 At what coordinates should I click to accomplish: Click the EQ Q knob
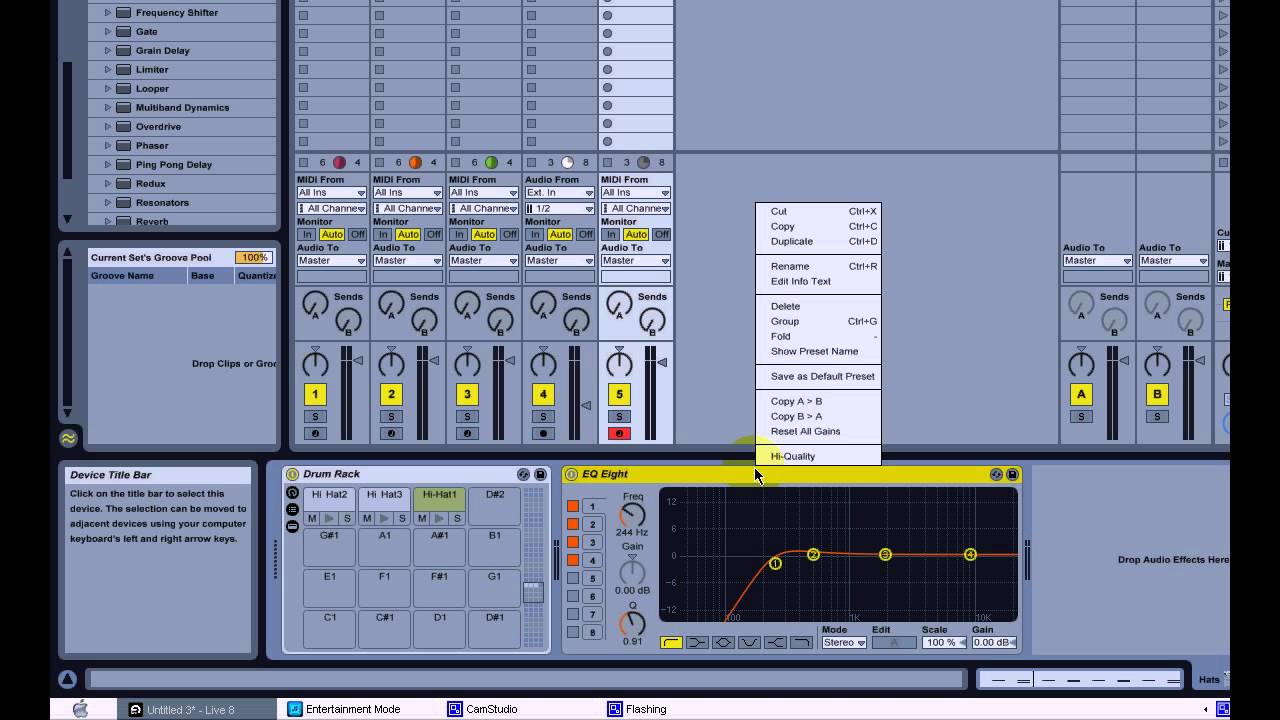[x=632, y=624]
